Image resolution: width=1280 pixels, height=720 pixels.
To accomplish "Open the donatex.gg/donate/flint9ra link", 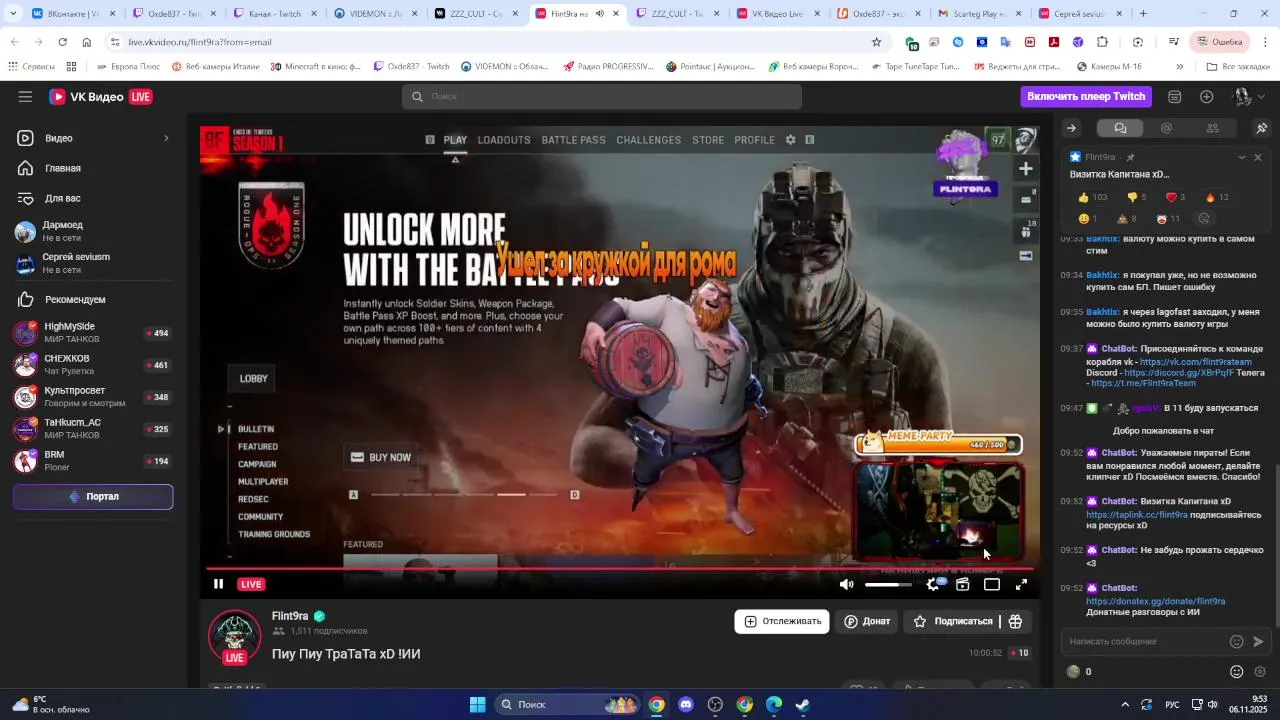I will tap(1155, 601).
